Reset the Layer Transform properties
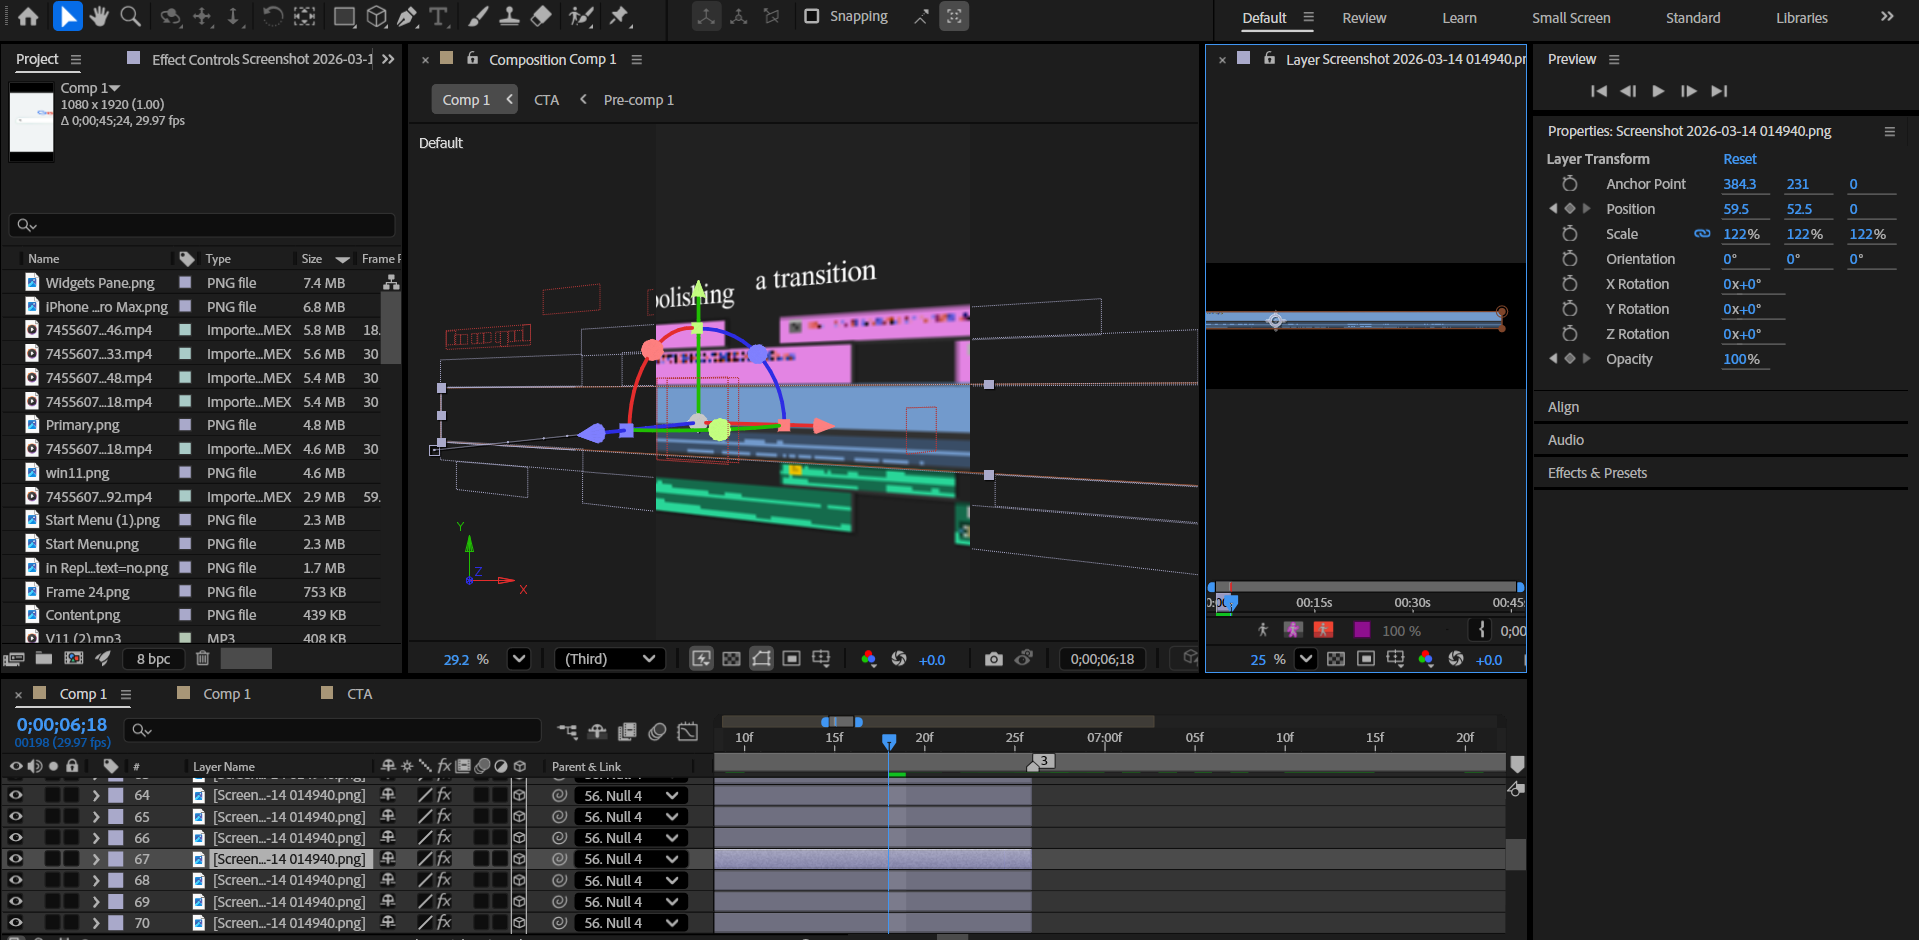Screen dimensions: 1919x940 tap(1739, 159)
